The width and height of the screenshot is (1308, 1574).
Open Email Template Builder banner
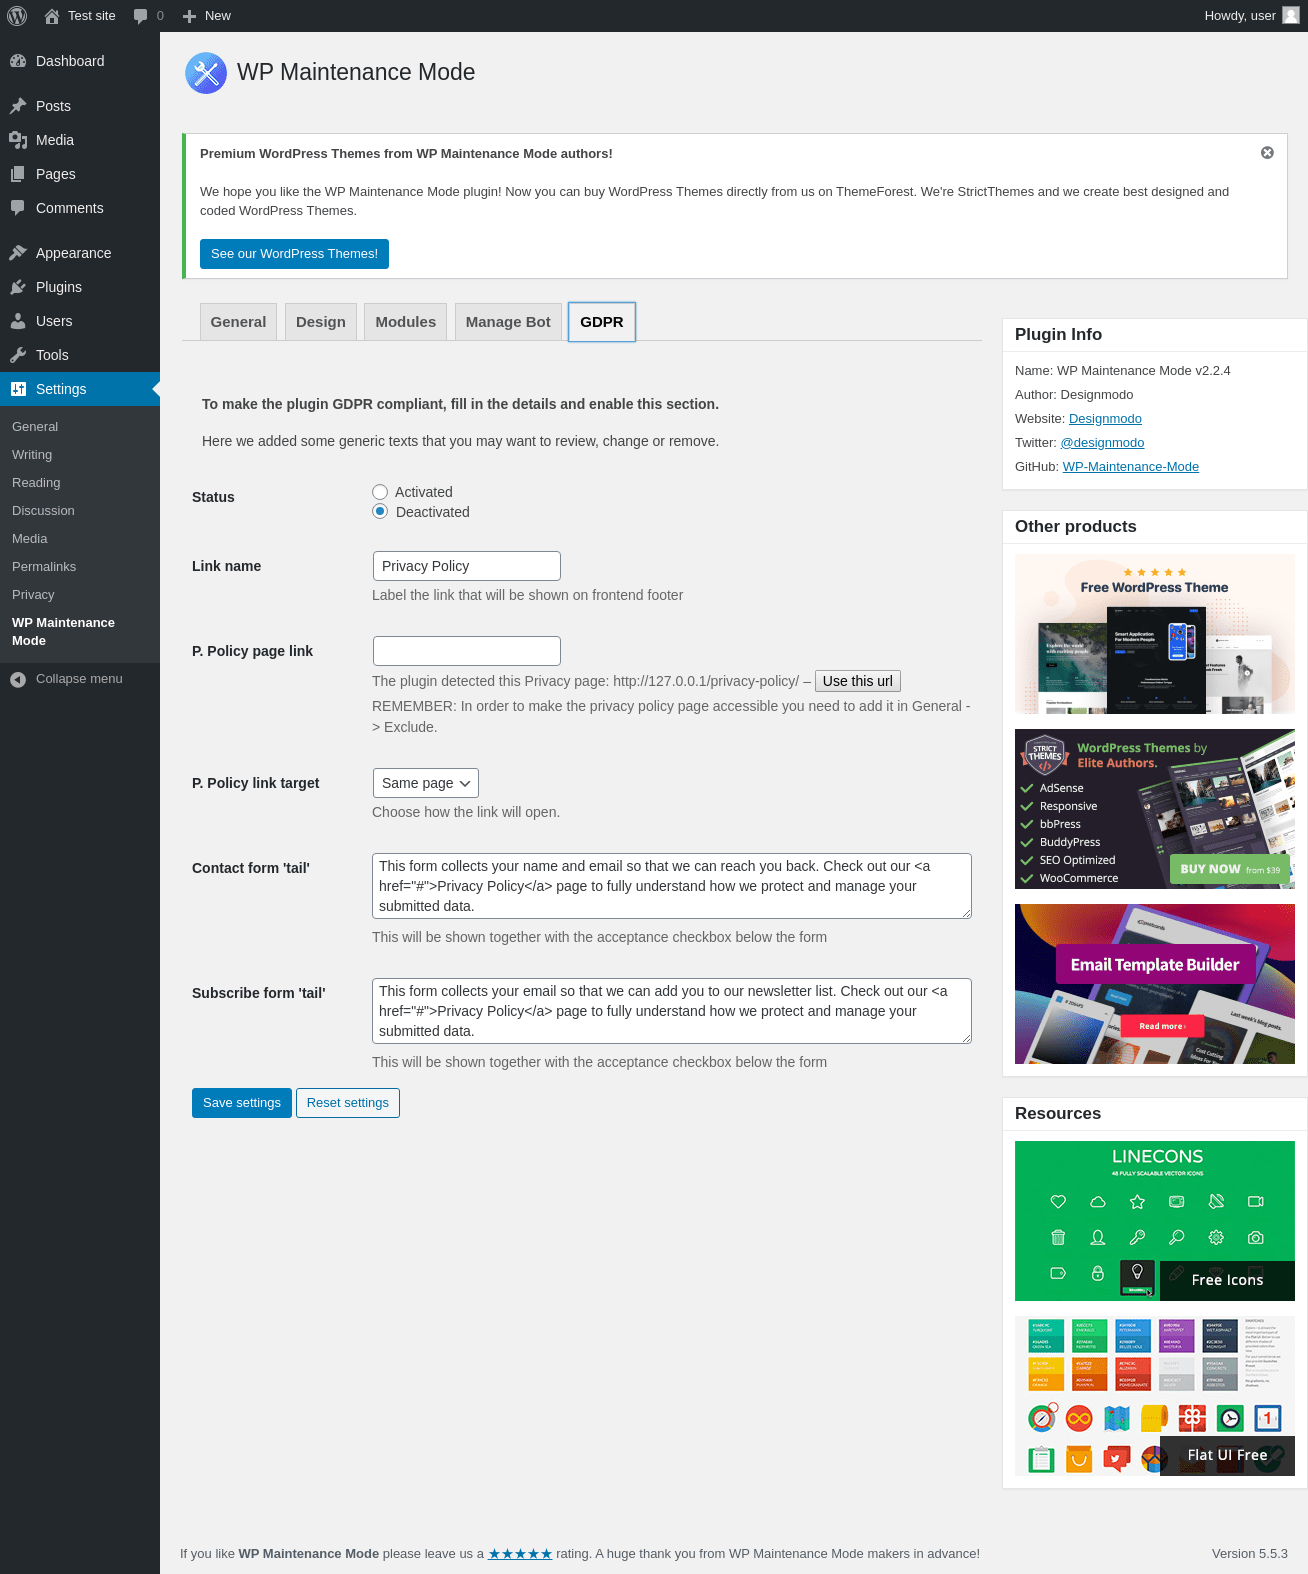coord(1155,984)
